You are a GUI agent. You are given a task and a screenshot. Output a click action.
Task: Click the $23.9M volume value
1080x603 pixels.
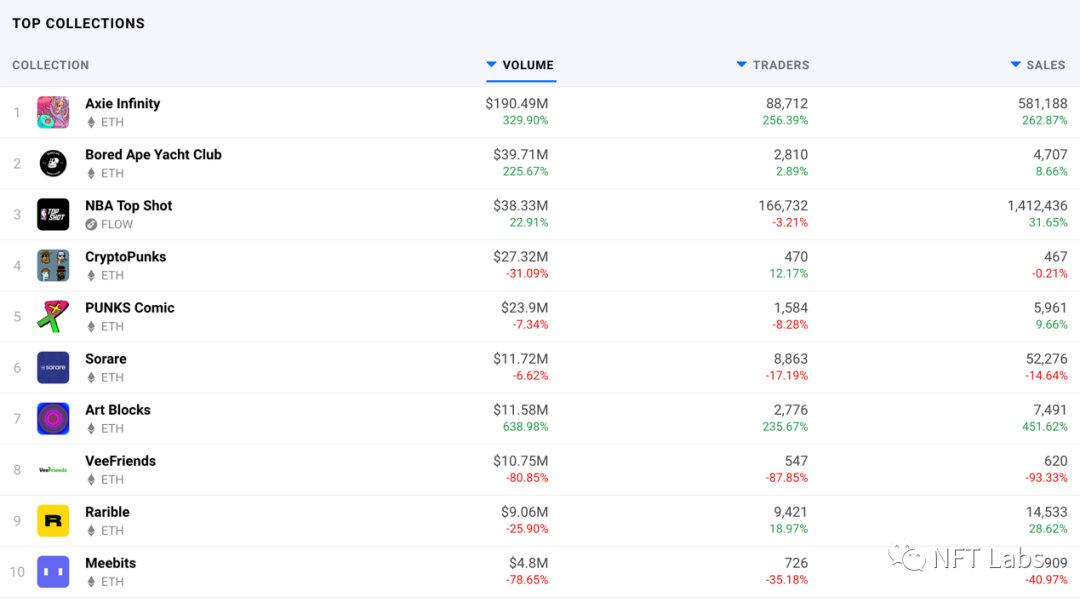525,307
